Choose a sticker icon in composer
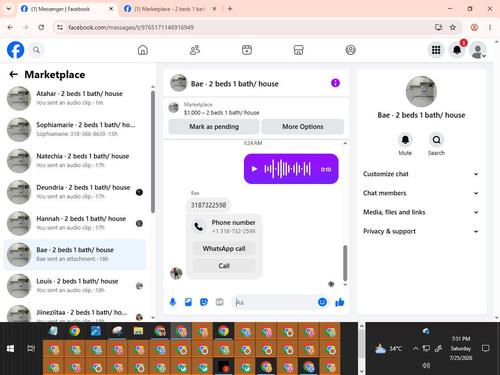 [x=204, y=302]
